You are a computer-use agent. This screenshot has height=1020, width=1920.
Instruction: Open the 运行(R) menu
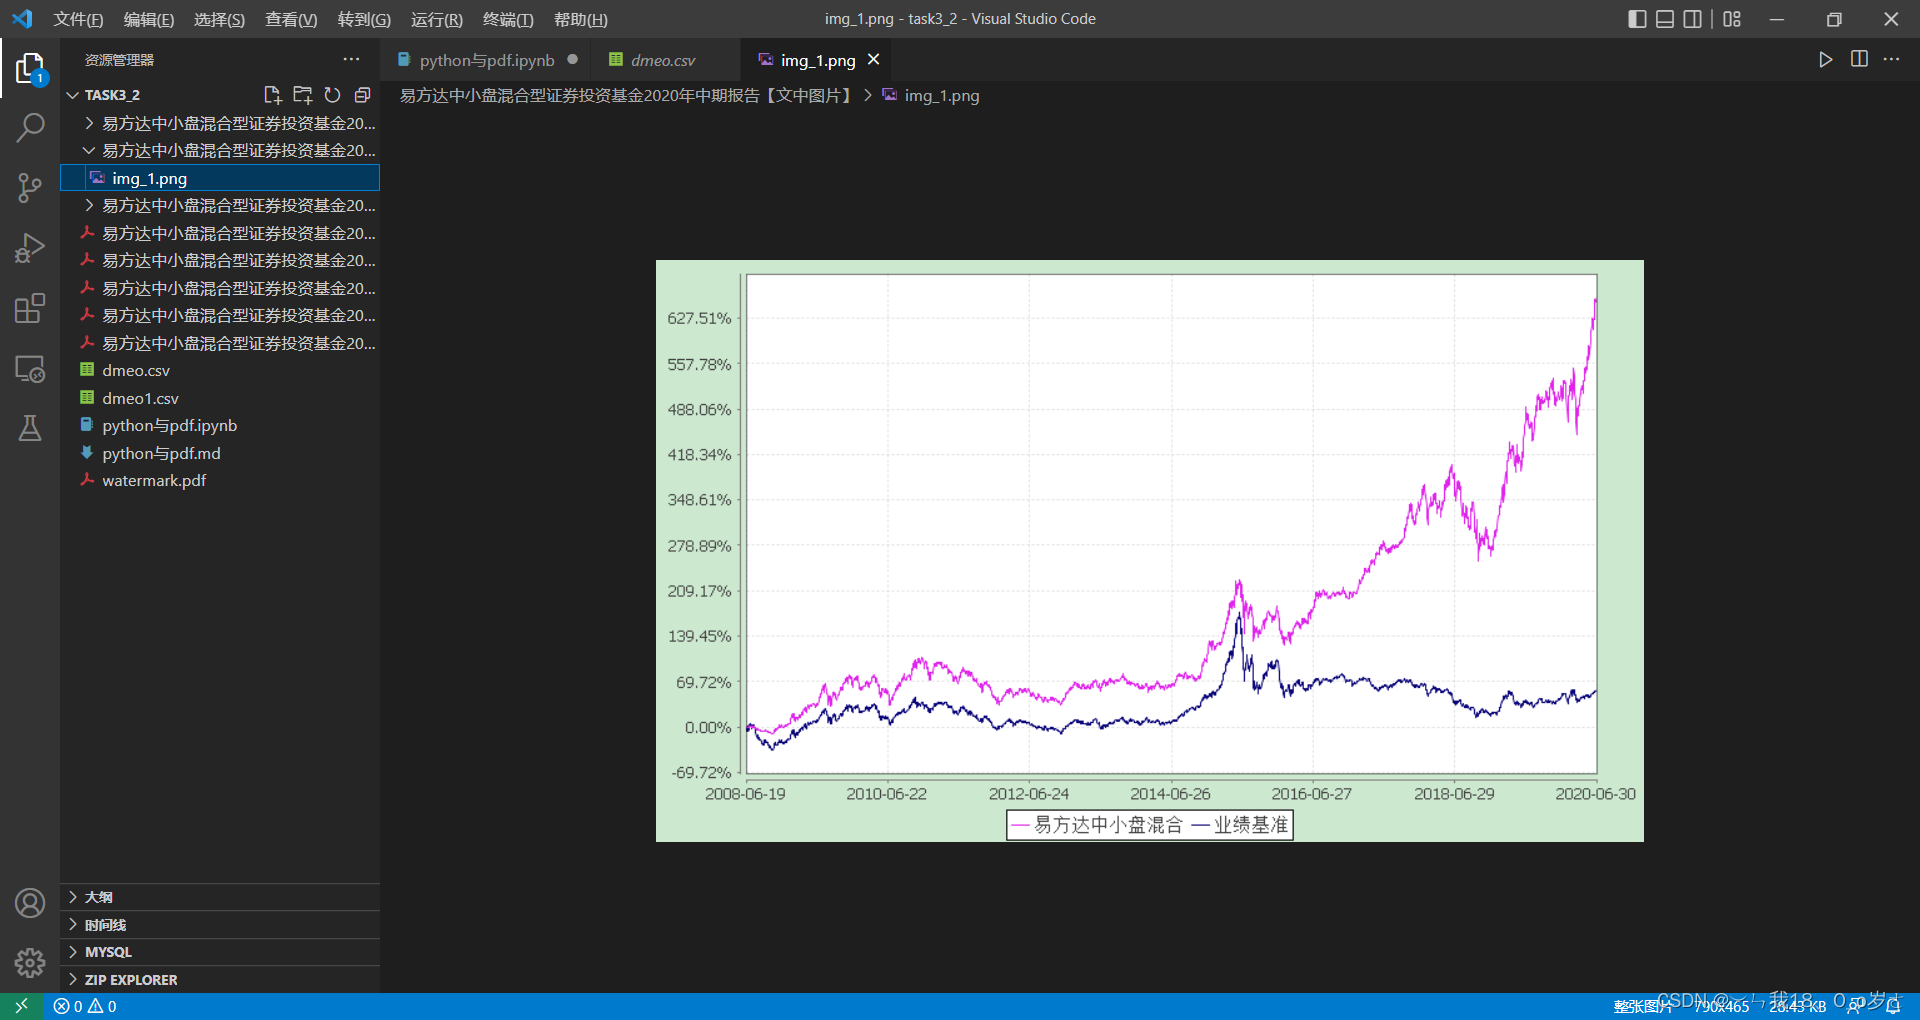(437, 19)
